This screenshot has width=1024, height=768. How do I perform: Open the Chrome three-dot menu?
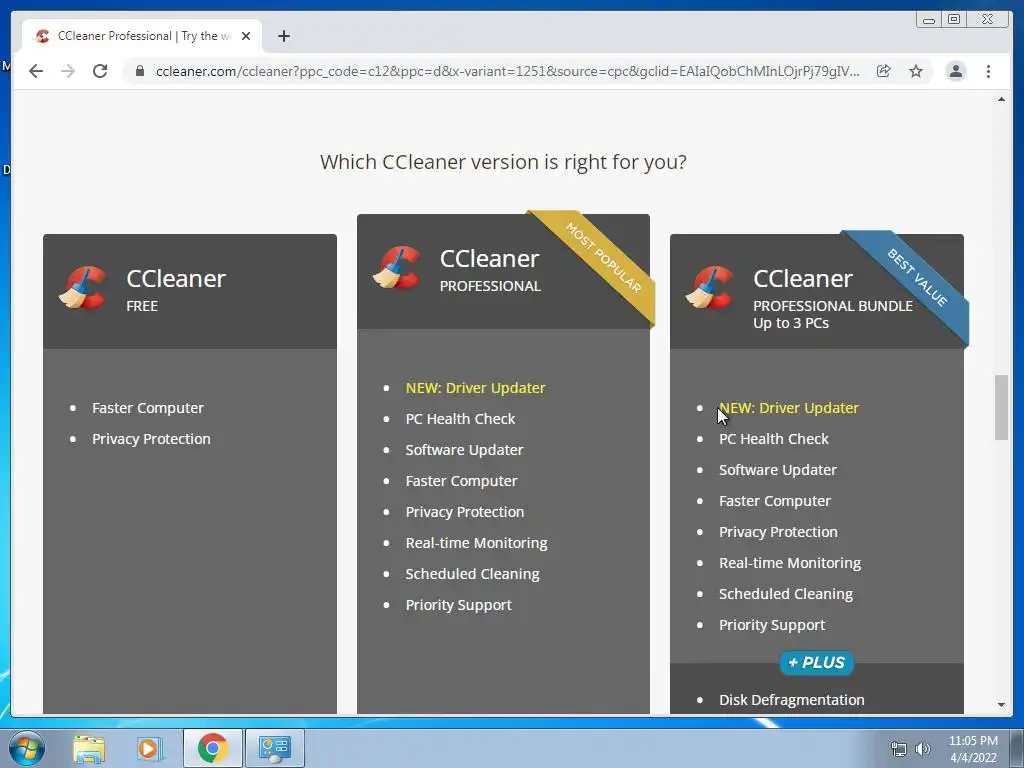tap(988, 71)
